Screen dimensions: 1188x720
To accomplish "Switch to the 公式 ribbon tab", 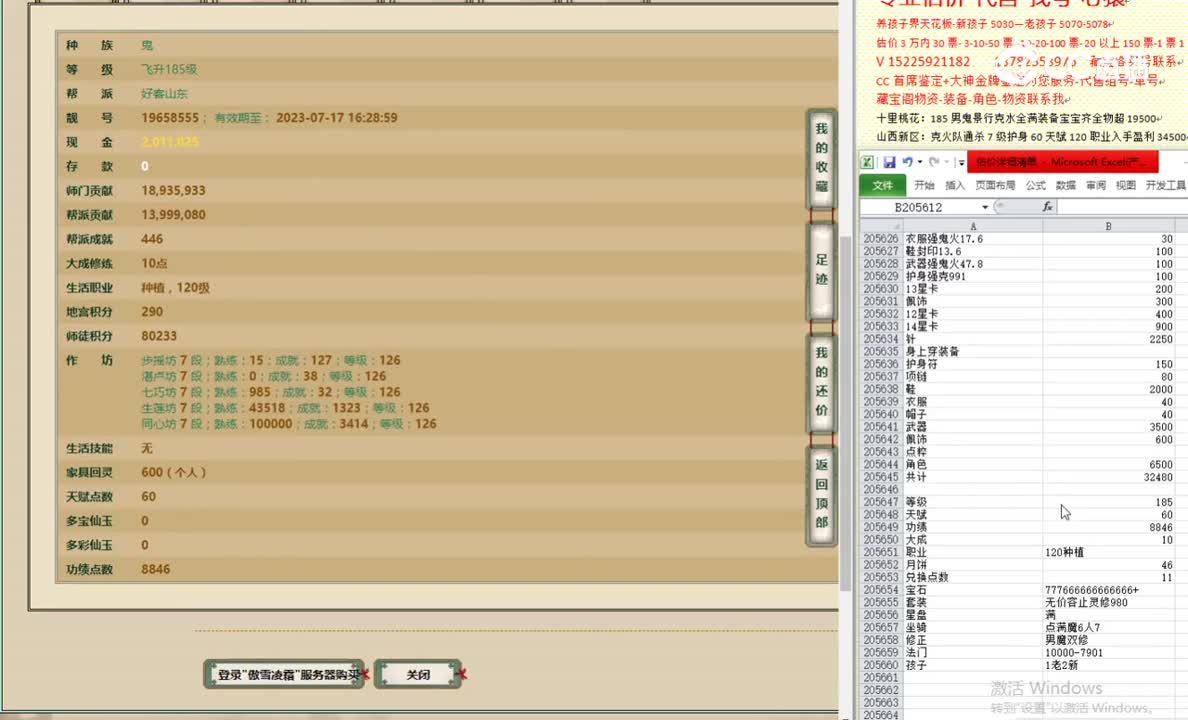I will point(1036,185).
